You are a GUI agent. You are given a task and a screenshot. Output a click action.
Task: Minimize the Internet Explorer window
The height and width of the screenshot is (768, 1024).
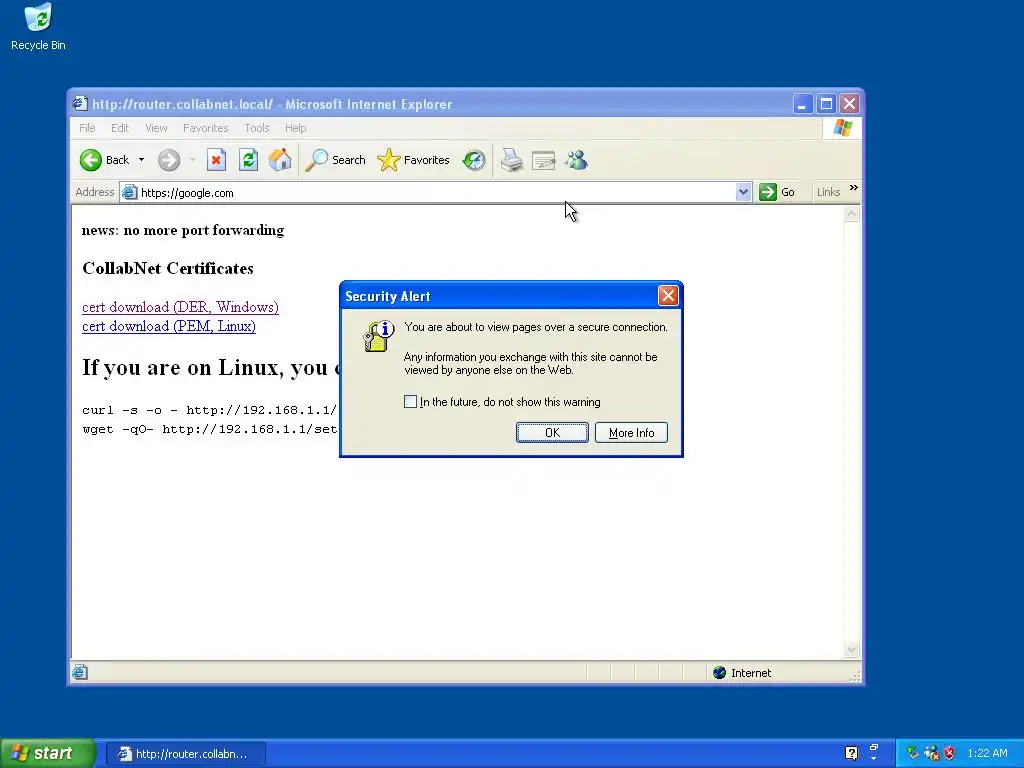[x=803, y=104]
